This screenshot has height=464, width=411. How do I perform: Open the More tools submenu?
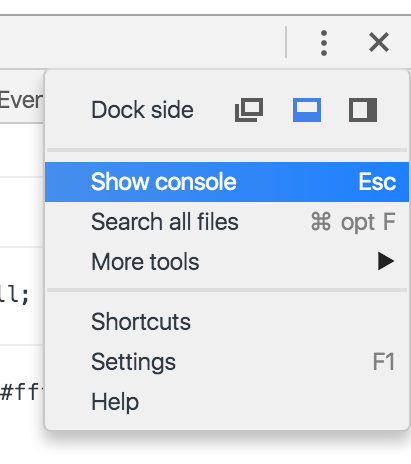click(x=227, y=262)
